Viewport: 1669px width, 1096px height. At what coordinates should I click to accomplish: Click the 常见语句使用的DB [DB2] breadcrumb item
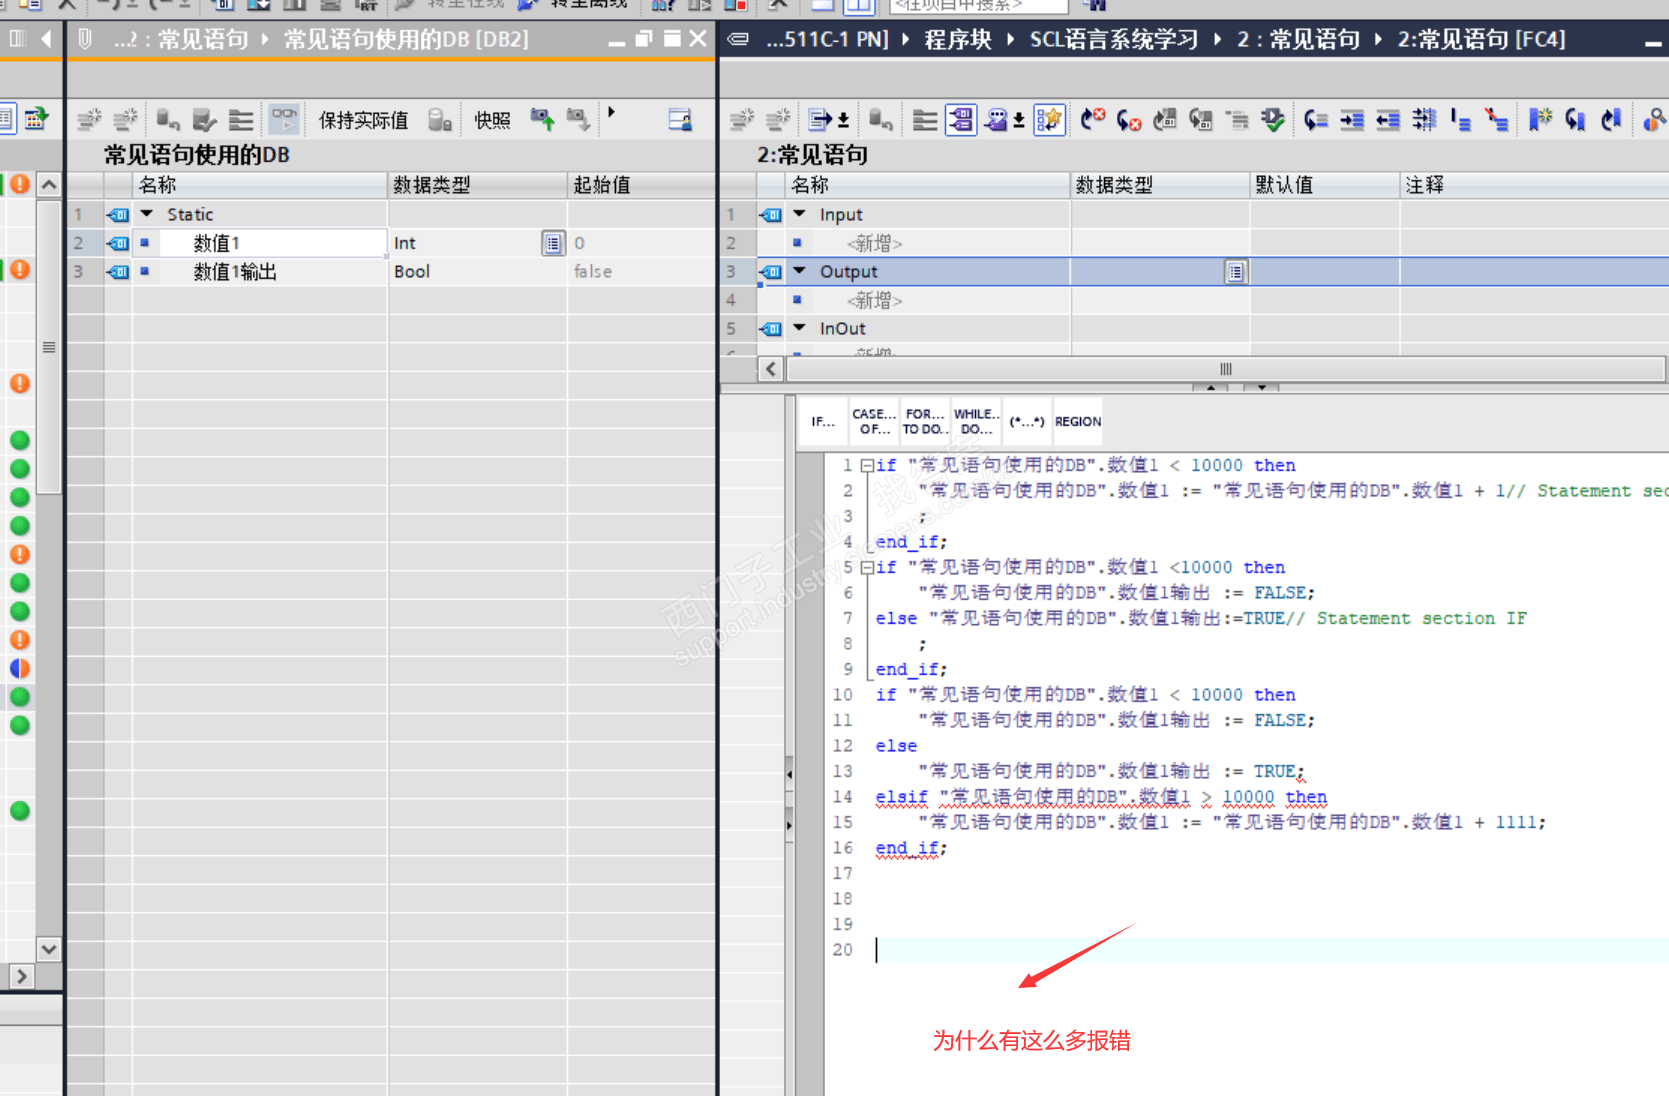406,40
